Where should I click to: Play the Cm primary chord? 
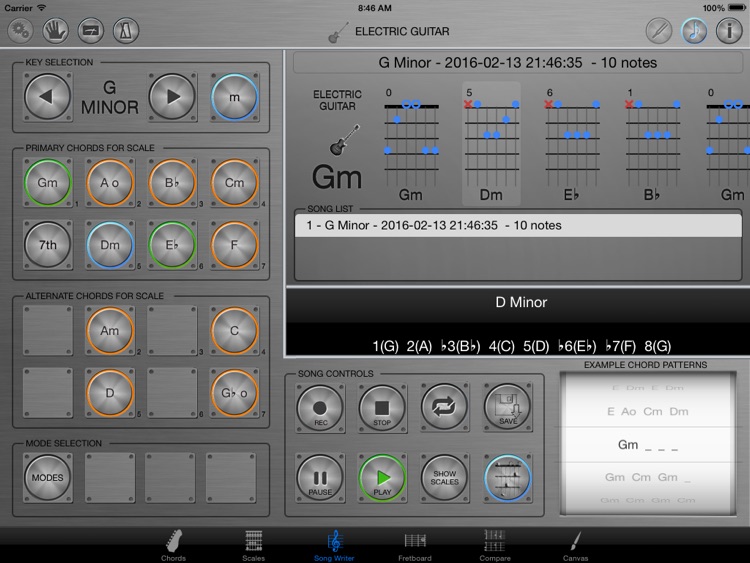(x=234, y=183)
